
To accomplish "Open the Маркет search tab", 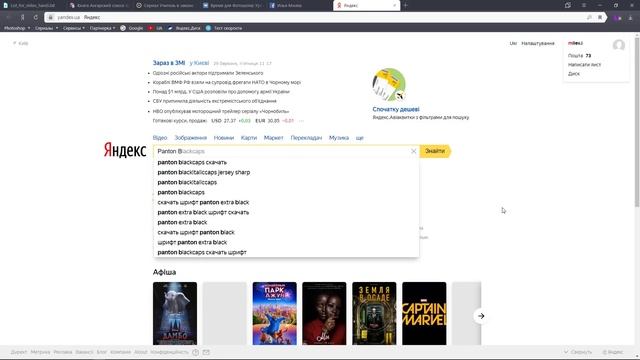I will [273, 138].
